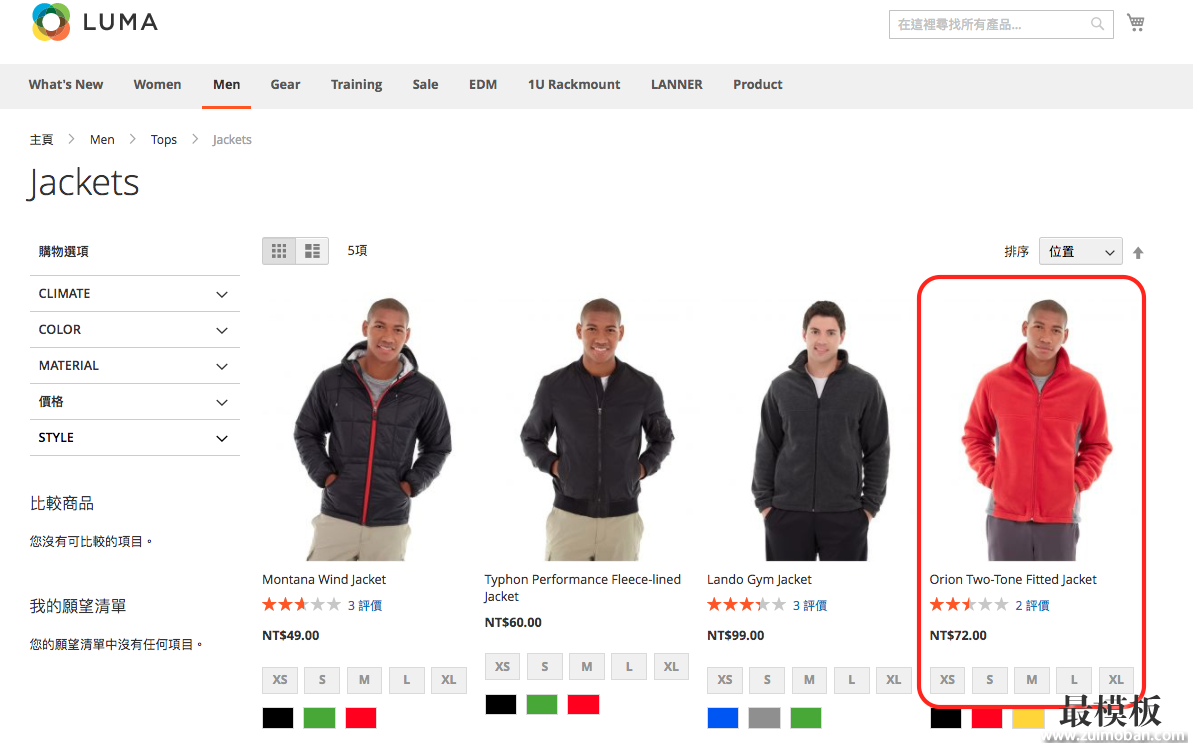The height and width of the screenshot is (748, 1193).
Task: View Lando Gym Jacket's 3 評價 reviews
Action: (x=810, y=605)
